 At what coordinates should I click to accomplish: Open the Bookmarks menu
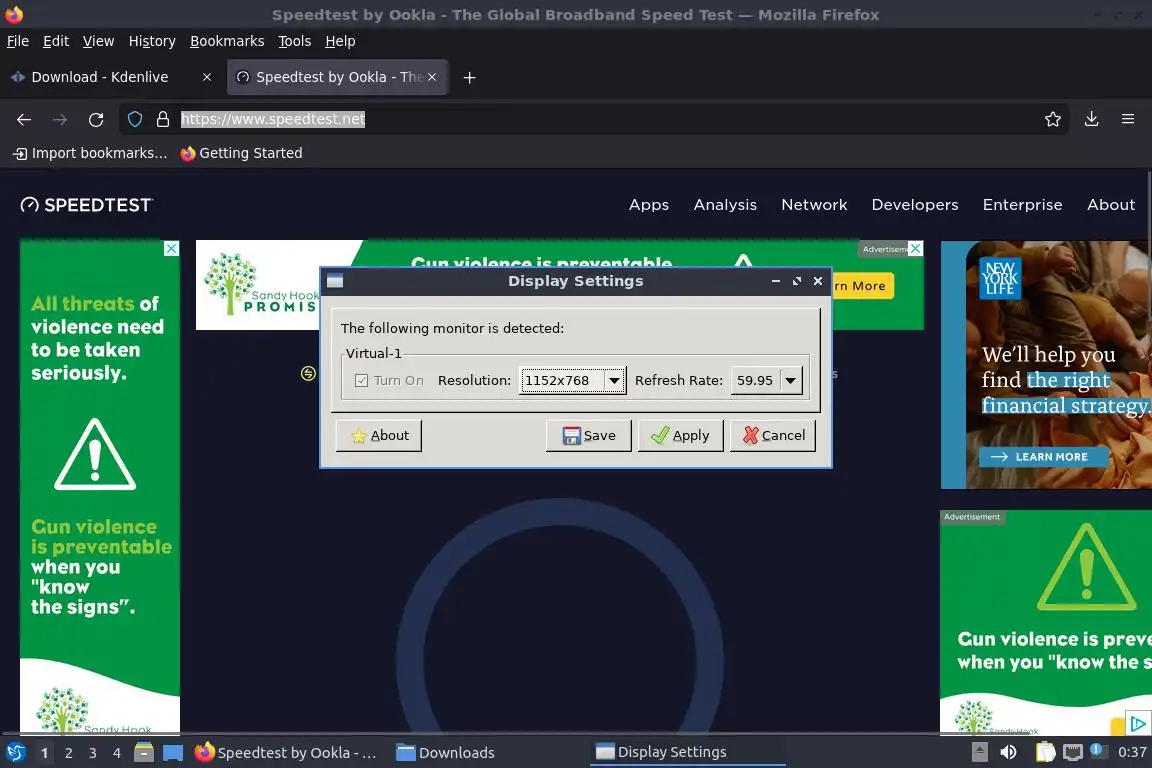(227, 41)
